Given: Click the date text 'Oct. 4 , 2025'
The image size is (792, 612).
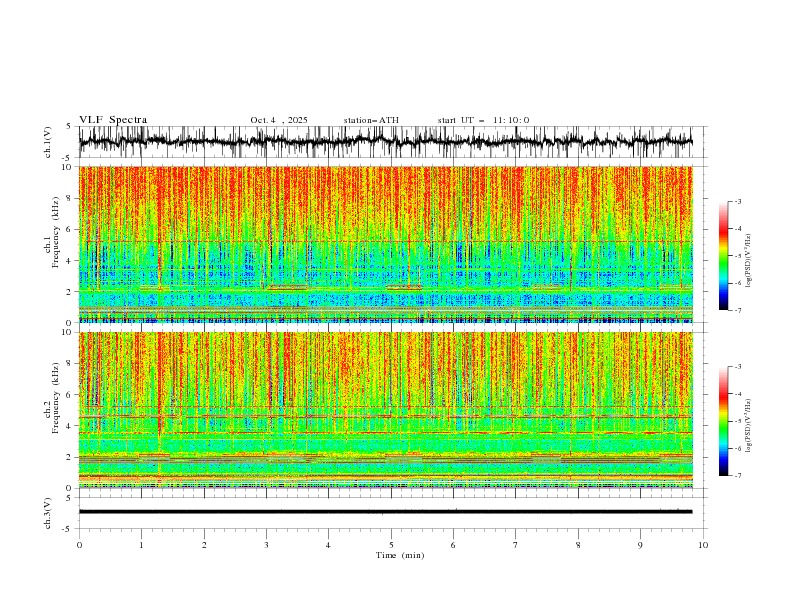Looking at the screenshot, I should tap(279, 120).
